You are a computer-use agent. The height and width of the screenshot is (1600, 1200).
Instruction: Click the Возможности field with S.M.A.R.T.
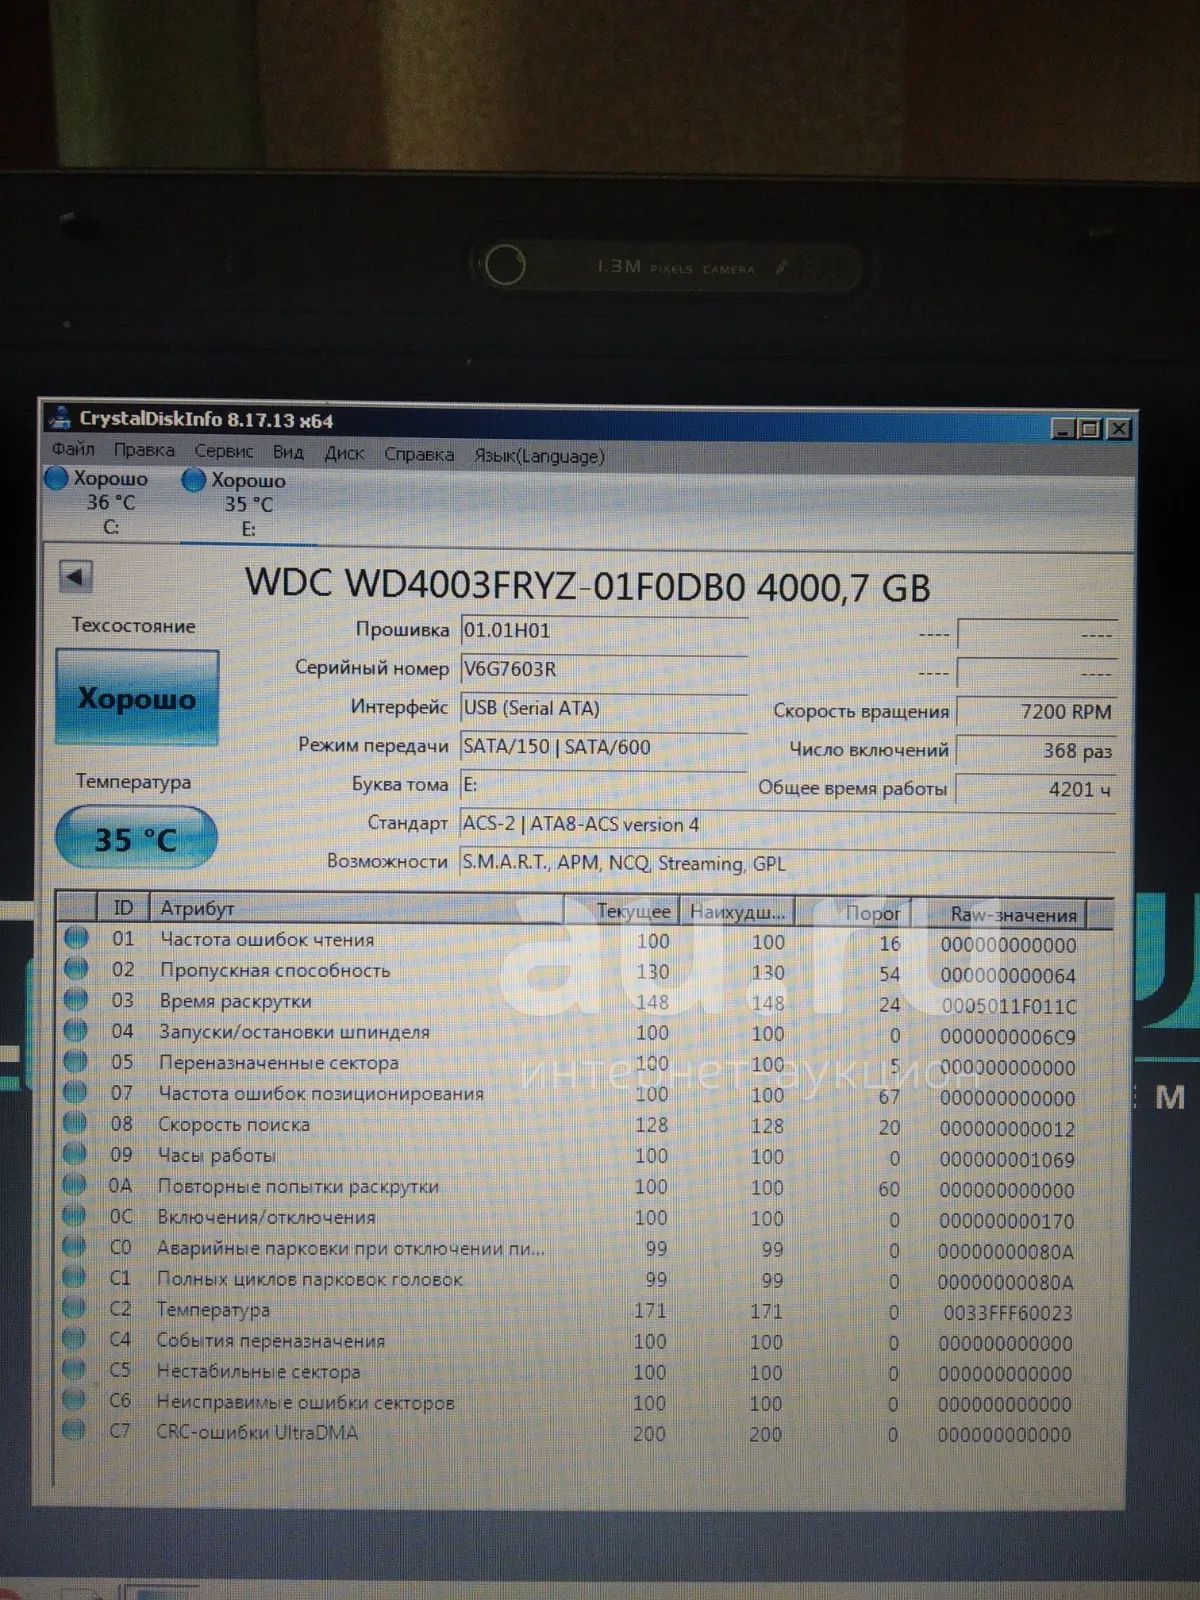(x=787, y=863)
